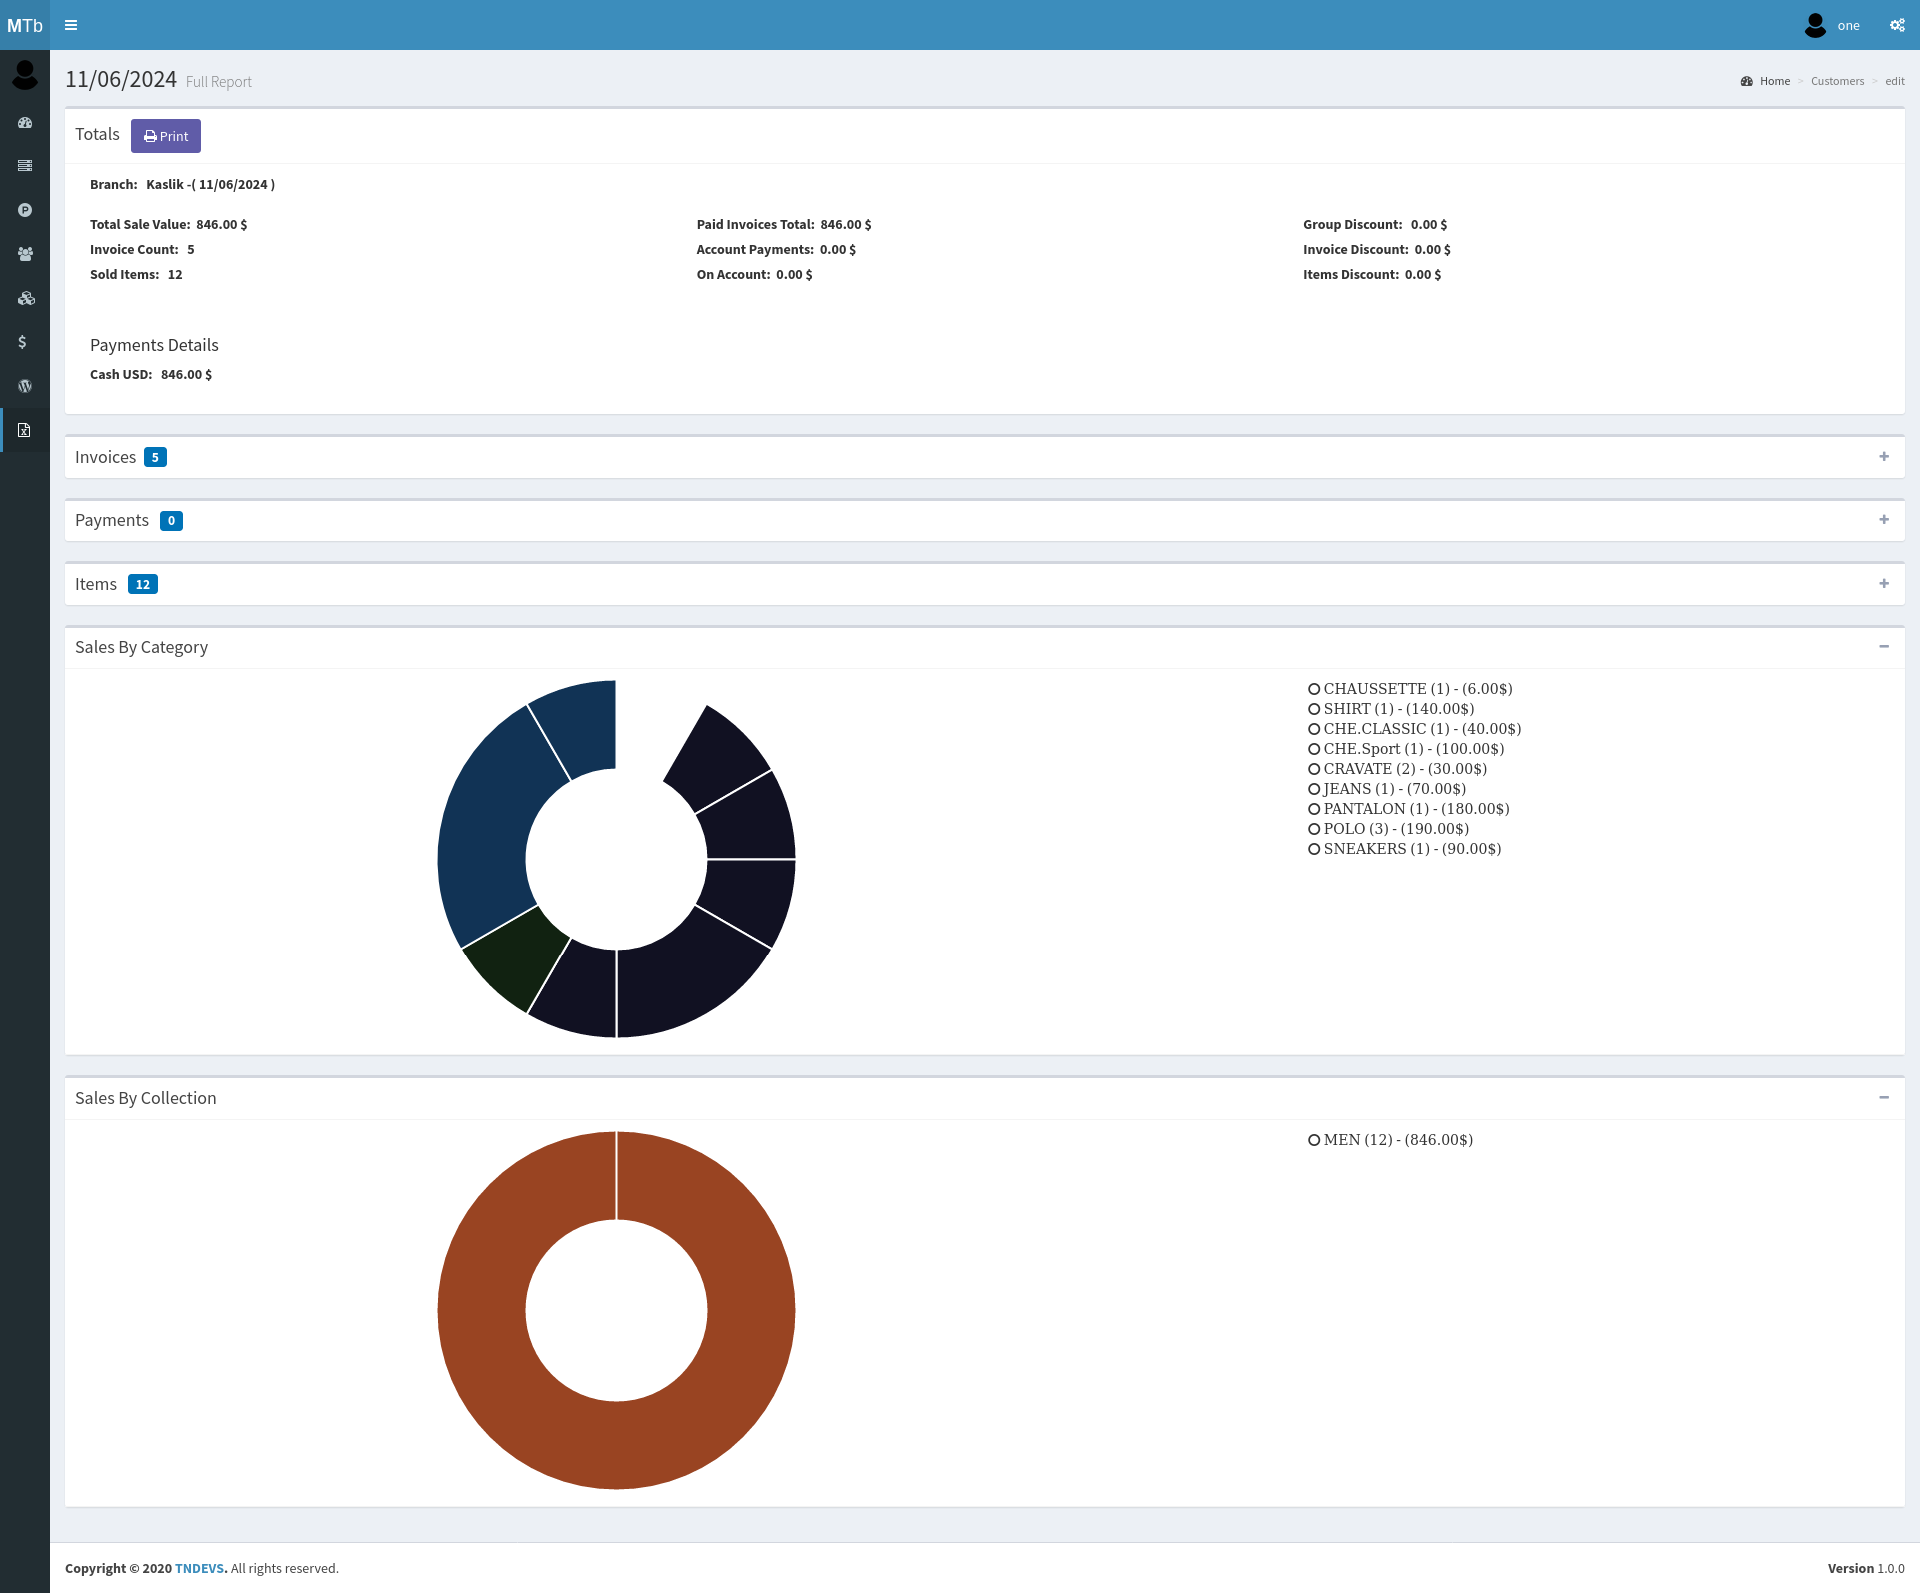The height and width of the screenshot is (1594, 1920).
Task: Click the 'edit' breadcrumb text
Action: [1895, 81]
